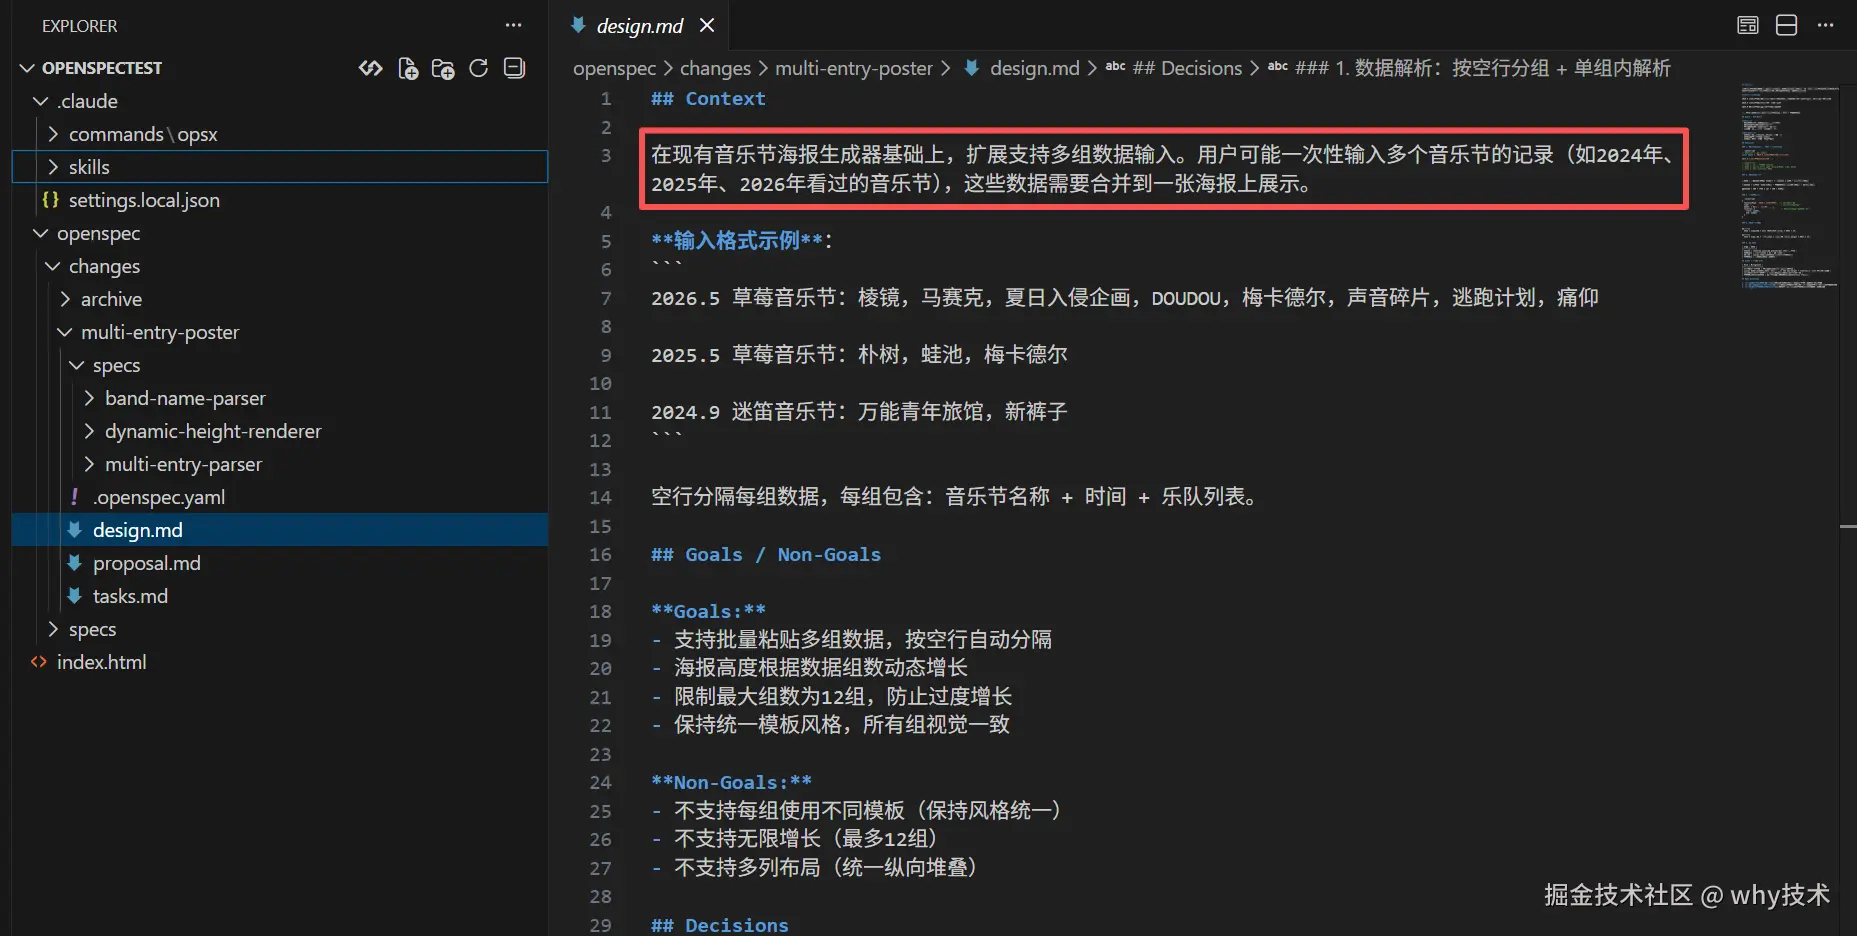Click the '不支持多列布局' line
The height and width of the screenshot is (936, 1857).
[x=814, y=868]
